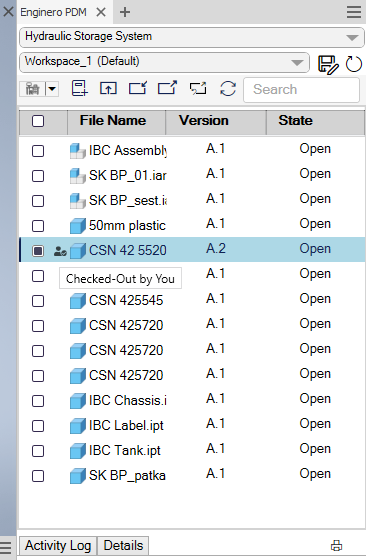
Task: Click the save workspace icon
Action: coord(328,65)
